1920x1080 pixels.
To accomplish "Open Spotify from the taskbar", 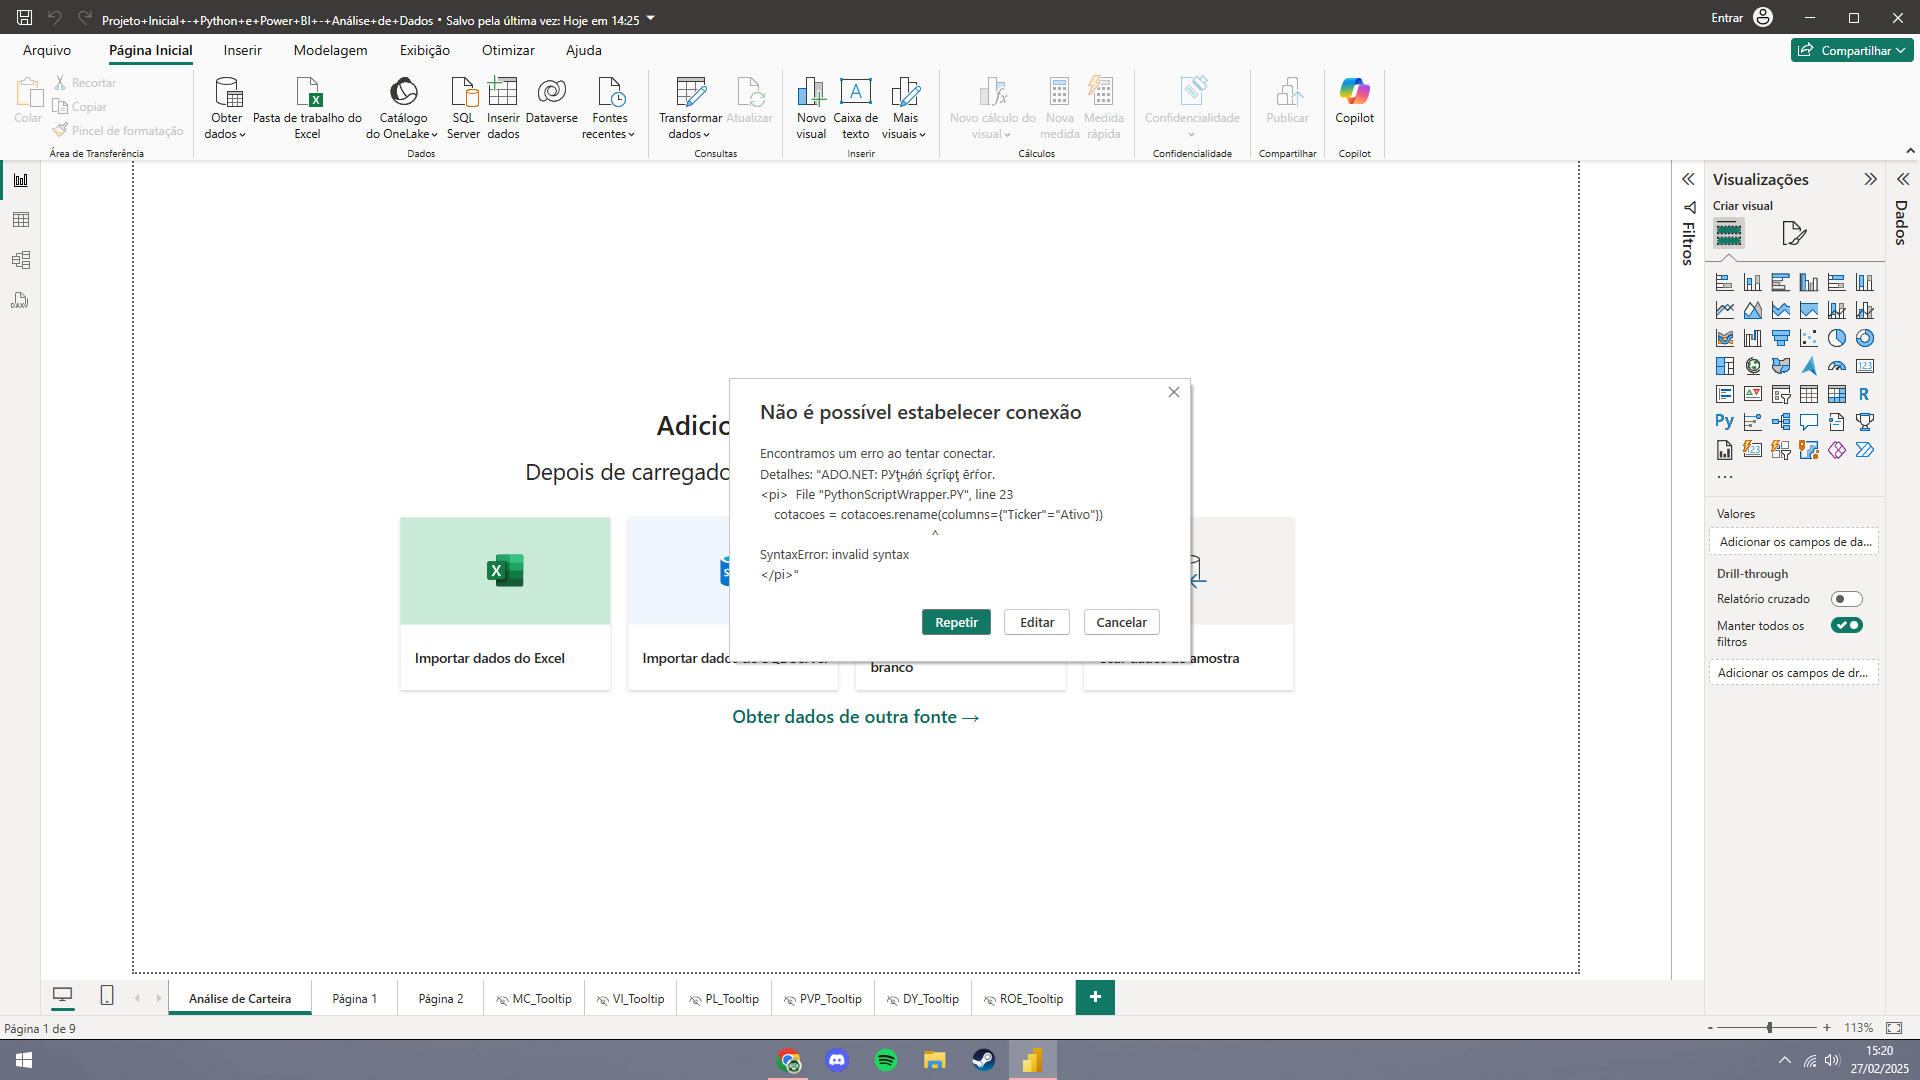I will [x=886, y=1060].
